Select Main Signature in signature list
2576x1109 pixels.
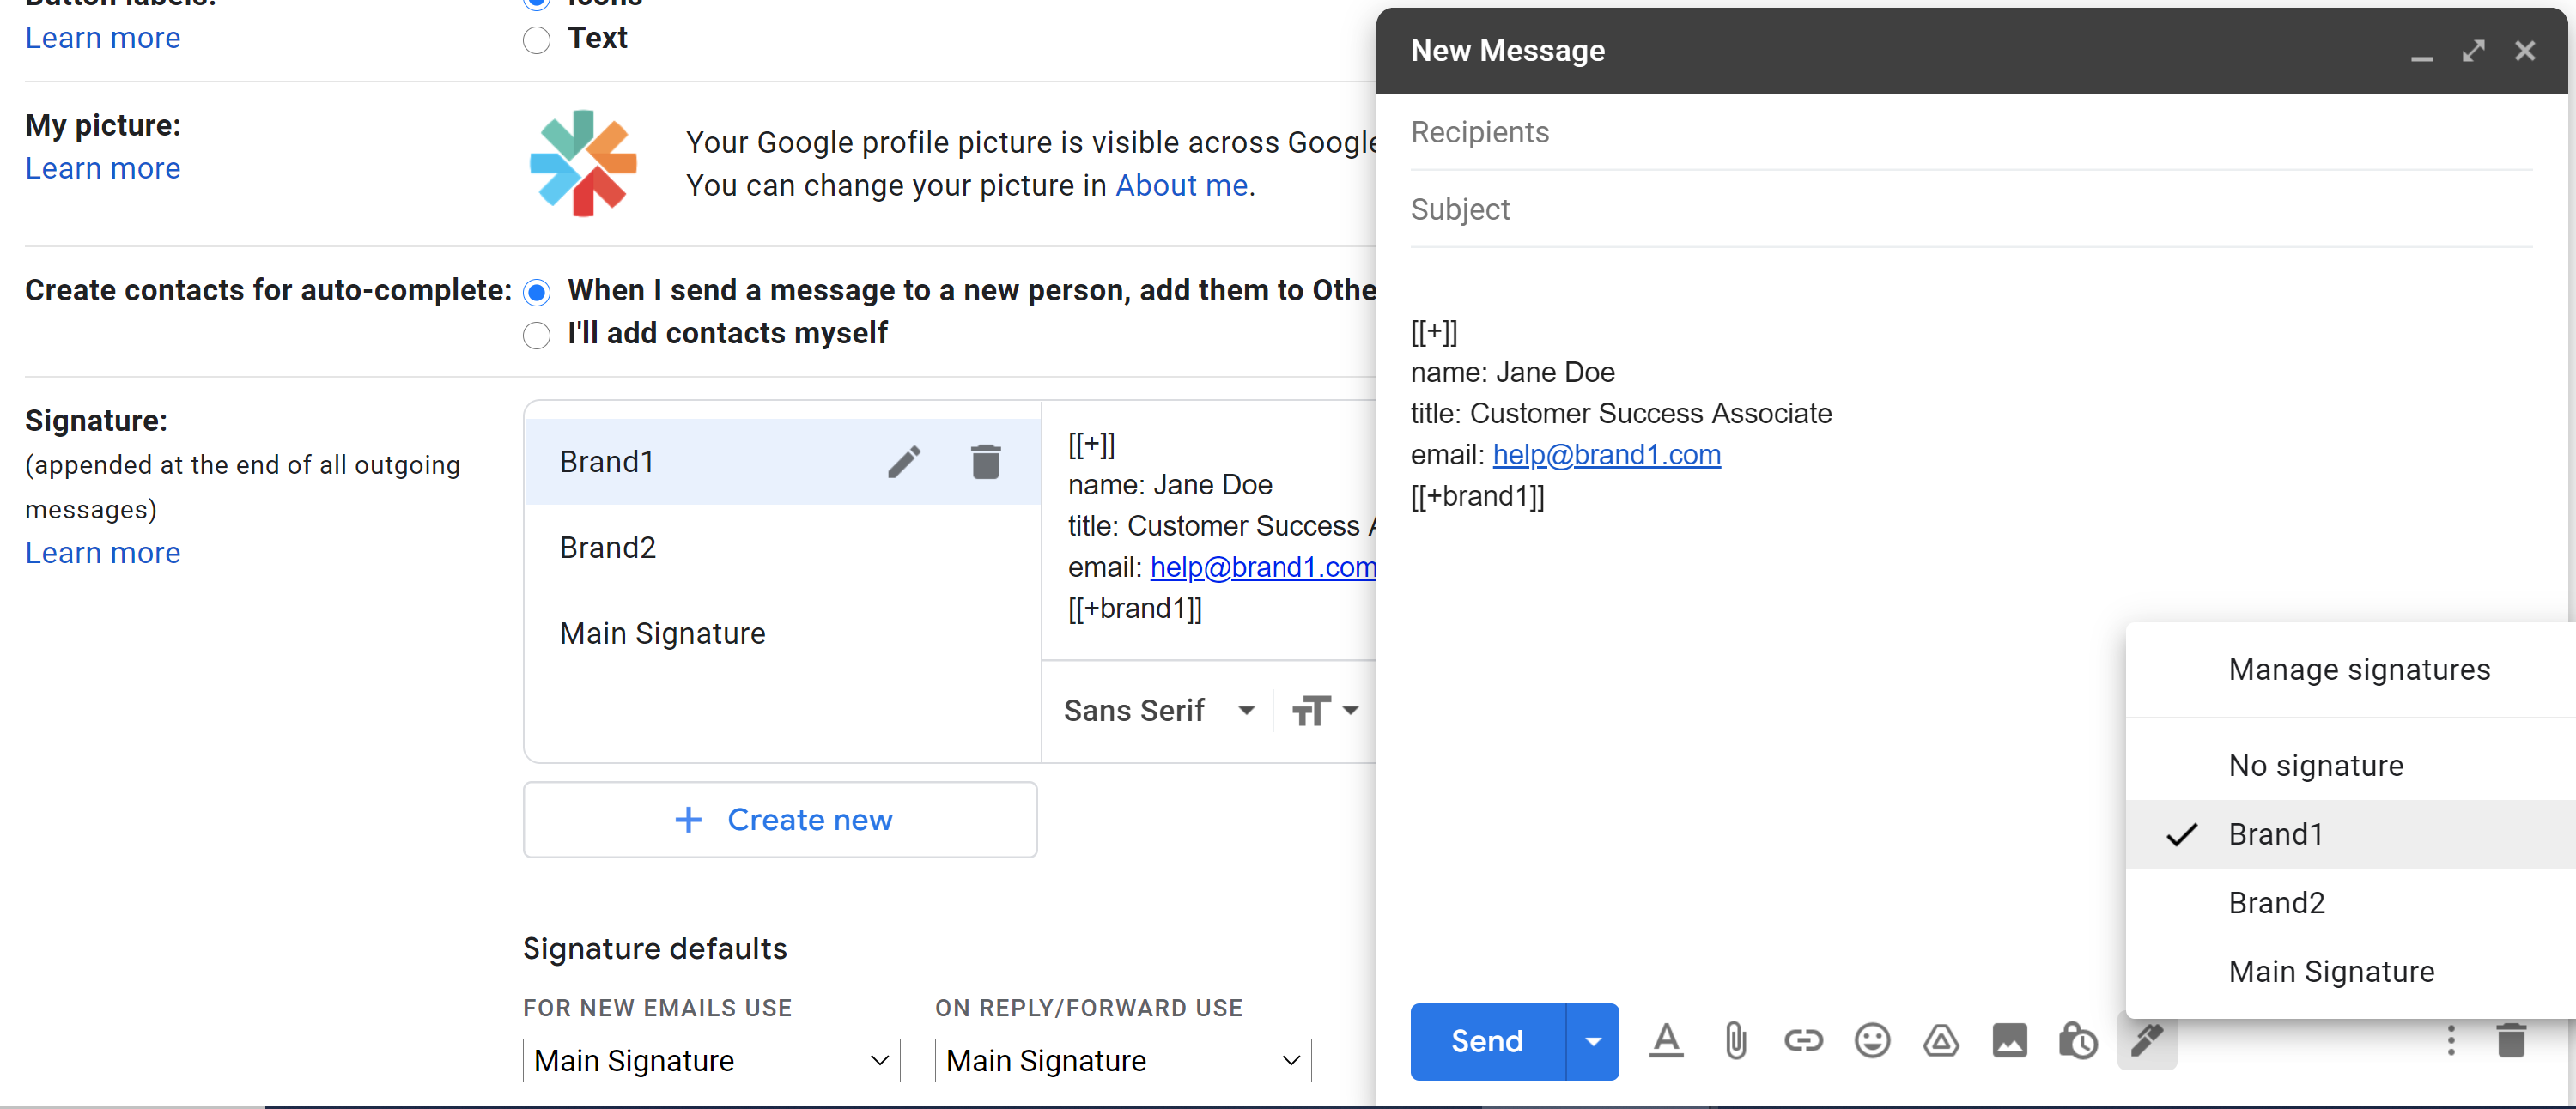pyautogui.click(x=782, y=634)
